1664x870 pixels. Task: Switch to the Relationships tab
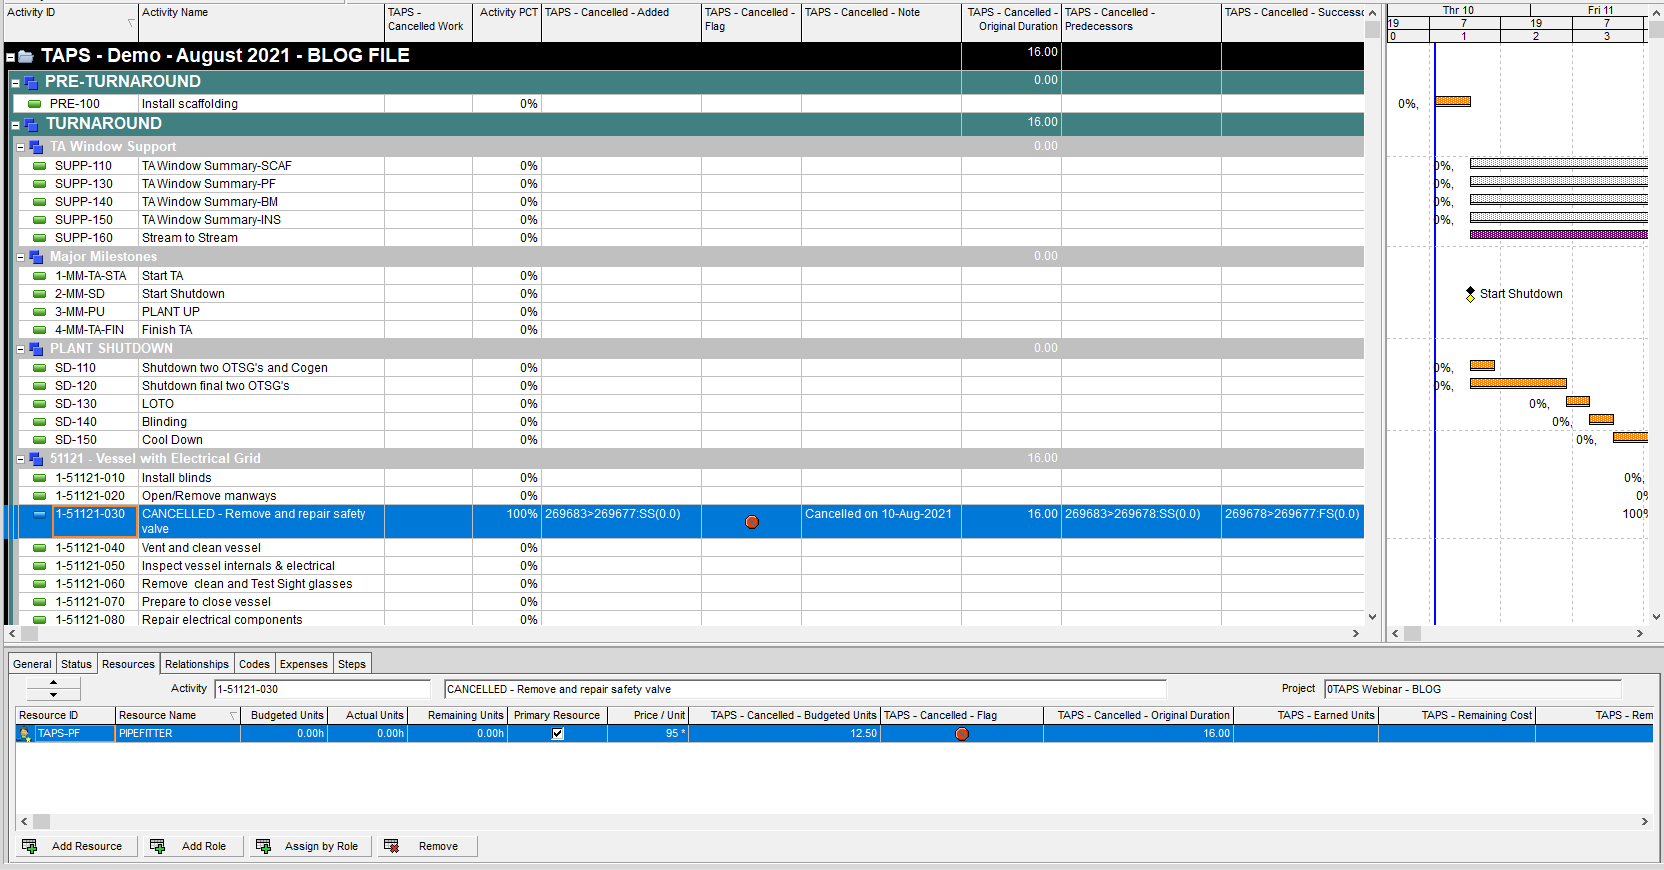tap(196, 664)
